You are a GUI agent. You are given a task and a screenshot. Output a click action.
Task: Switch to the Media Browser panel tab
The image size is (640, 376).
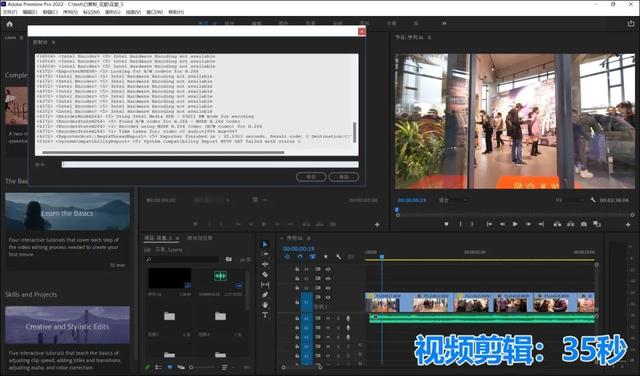point(200,238)
